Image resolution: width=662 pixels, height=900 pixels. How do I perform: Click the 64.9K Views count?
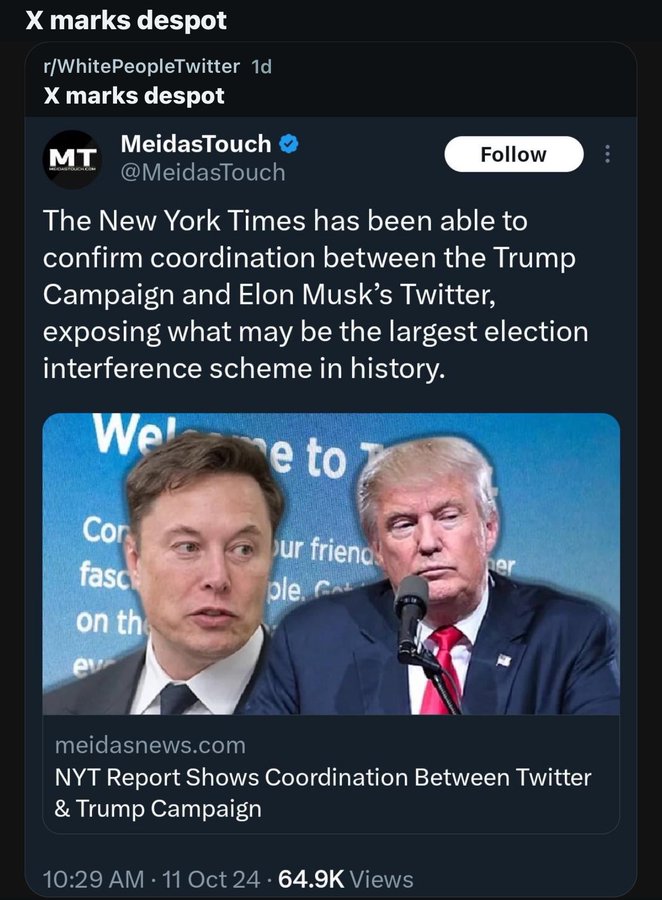point(345,879)
